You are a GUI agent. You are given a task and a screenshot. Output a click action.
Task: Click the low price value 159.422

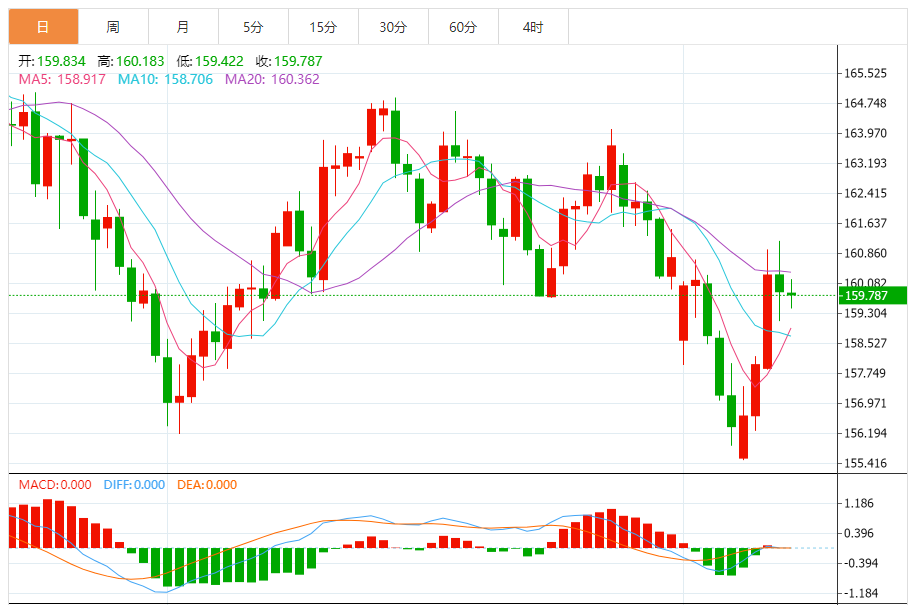(x=219, y=61)
